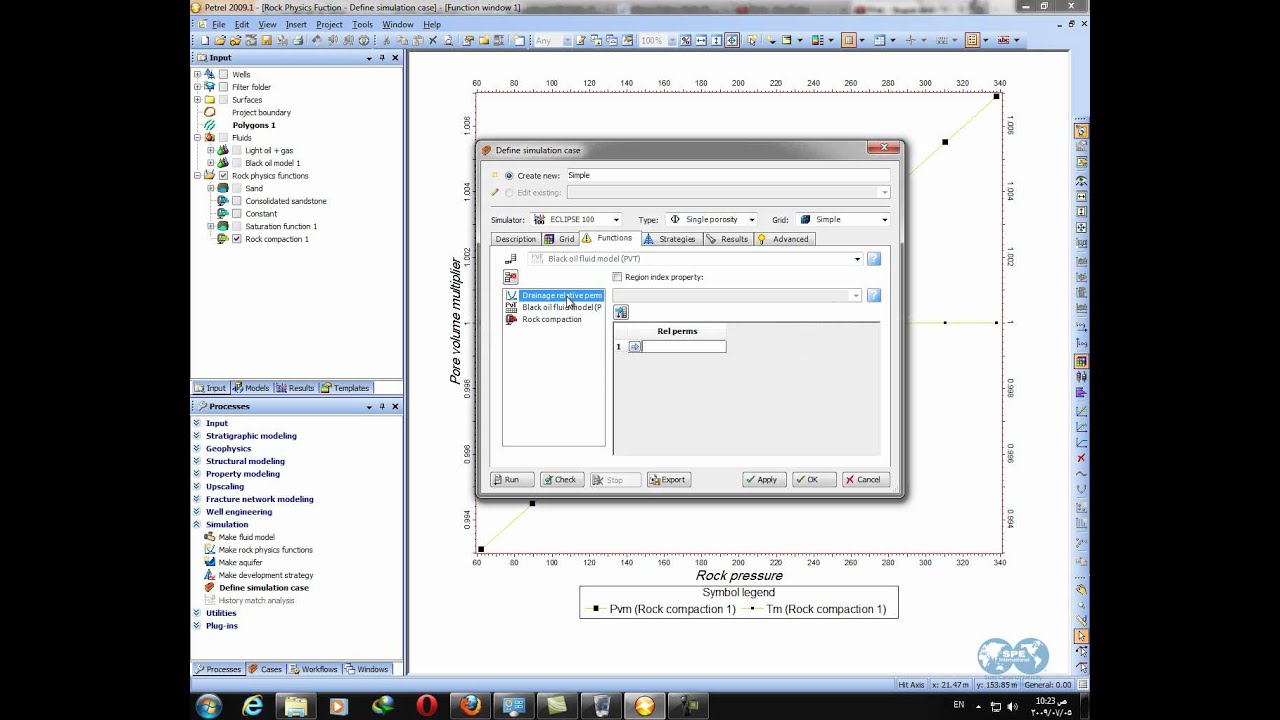Expand the Wells tree node

tap(197, 75)
